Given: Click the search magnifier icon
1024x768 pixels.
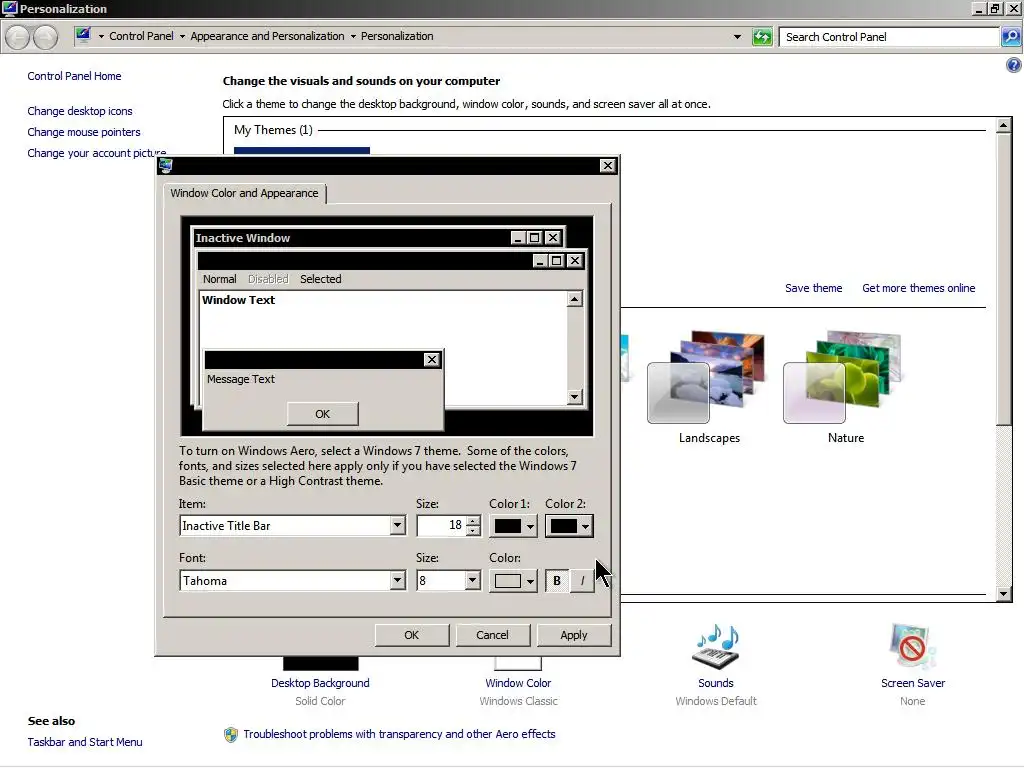Looking at the screenshot, I should (1010, 37).
